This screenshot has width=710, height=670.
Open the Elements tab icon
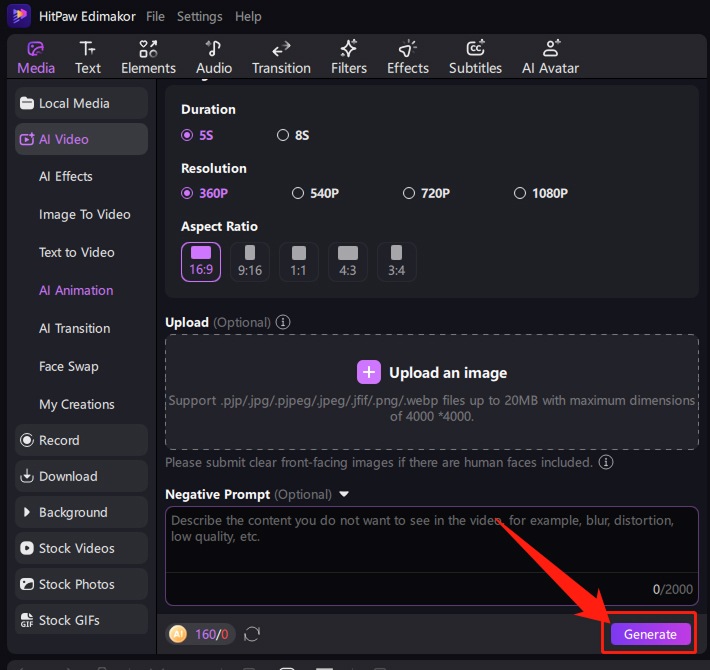coord(148,49)
